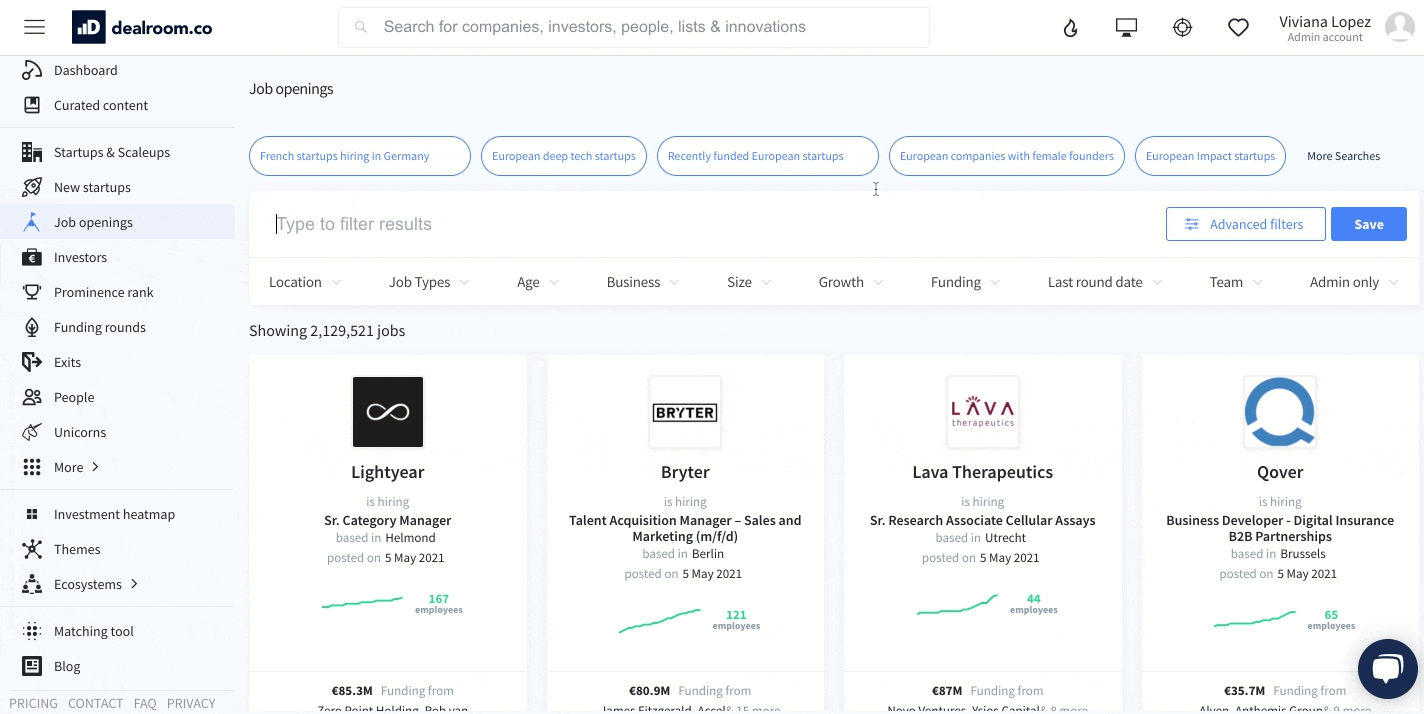This screenshot has width=1424, height=714.
Task: Click the flame trending icon
Action: pyautogui.click(x=1071, y=28)
